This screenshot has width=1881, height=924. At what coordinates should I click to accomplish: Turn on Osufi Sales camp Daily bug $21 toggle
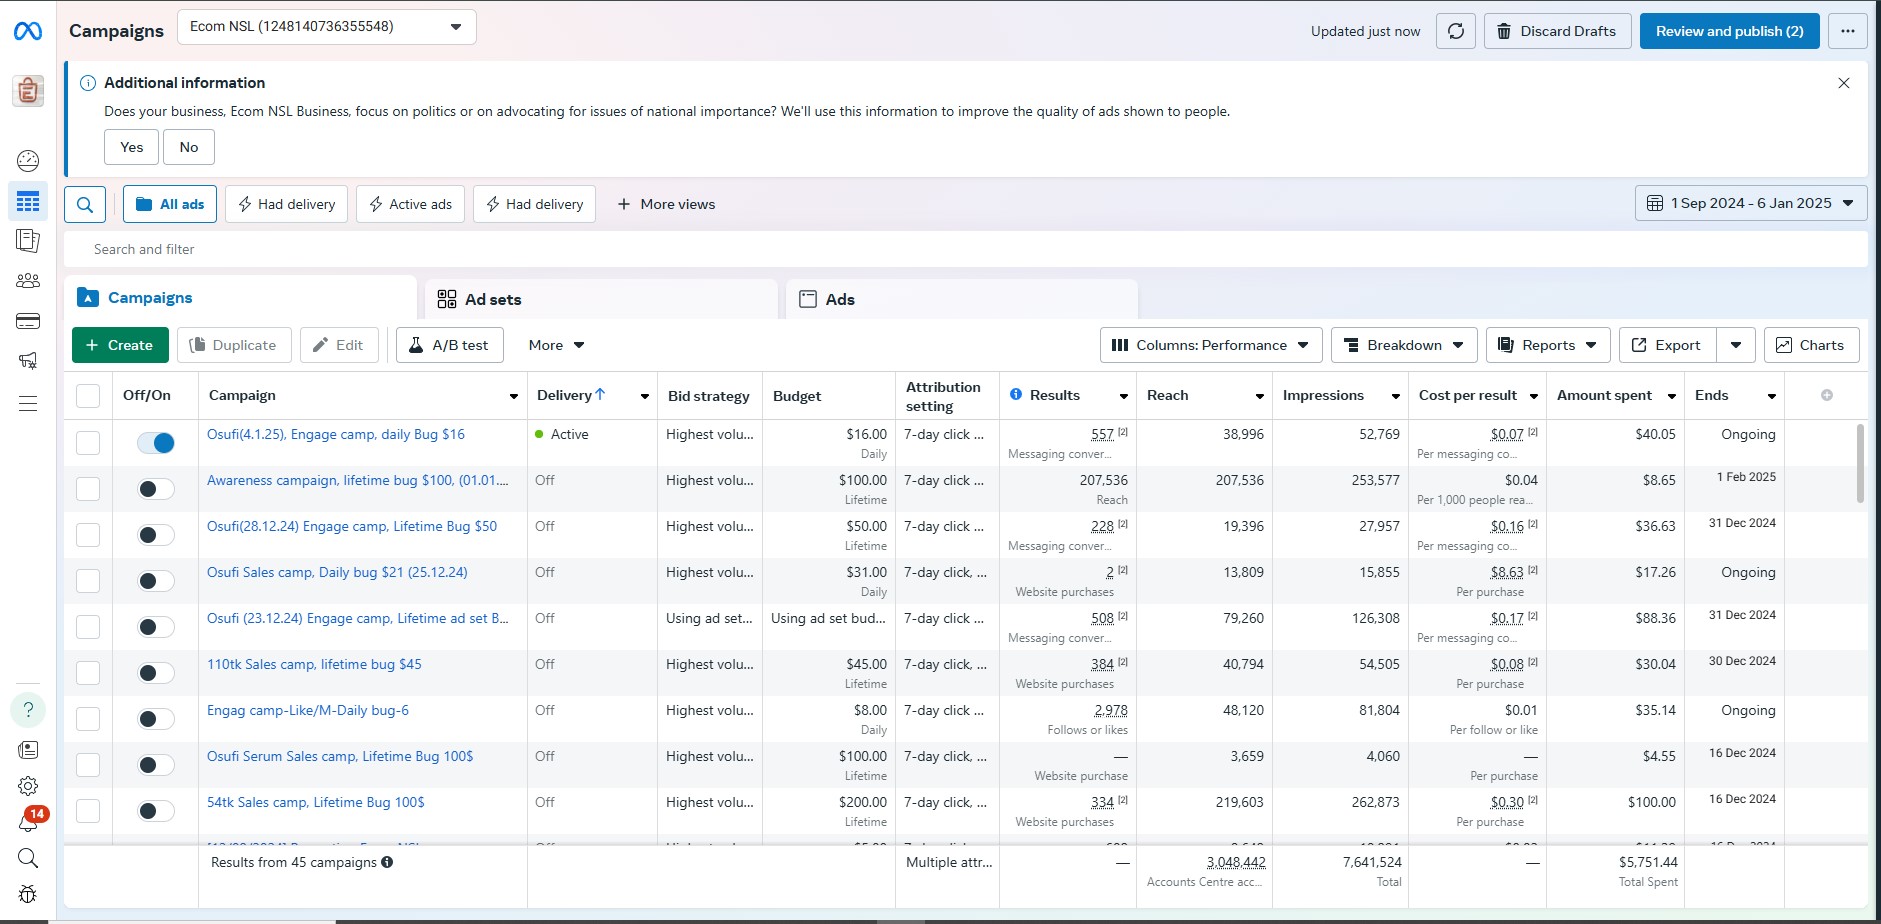coord(156,581)
